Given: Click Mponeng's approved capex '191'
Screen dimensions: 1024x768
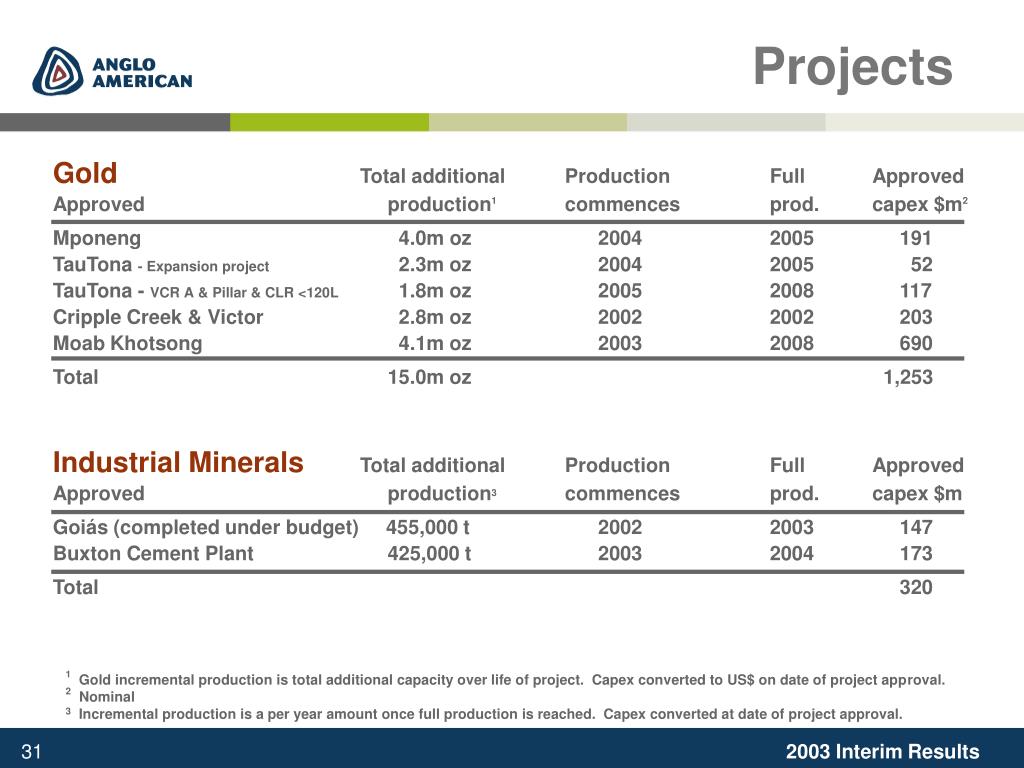Looking at the screenshot, I should click(x=916, y=238).
